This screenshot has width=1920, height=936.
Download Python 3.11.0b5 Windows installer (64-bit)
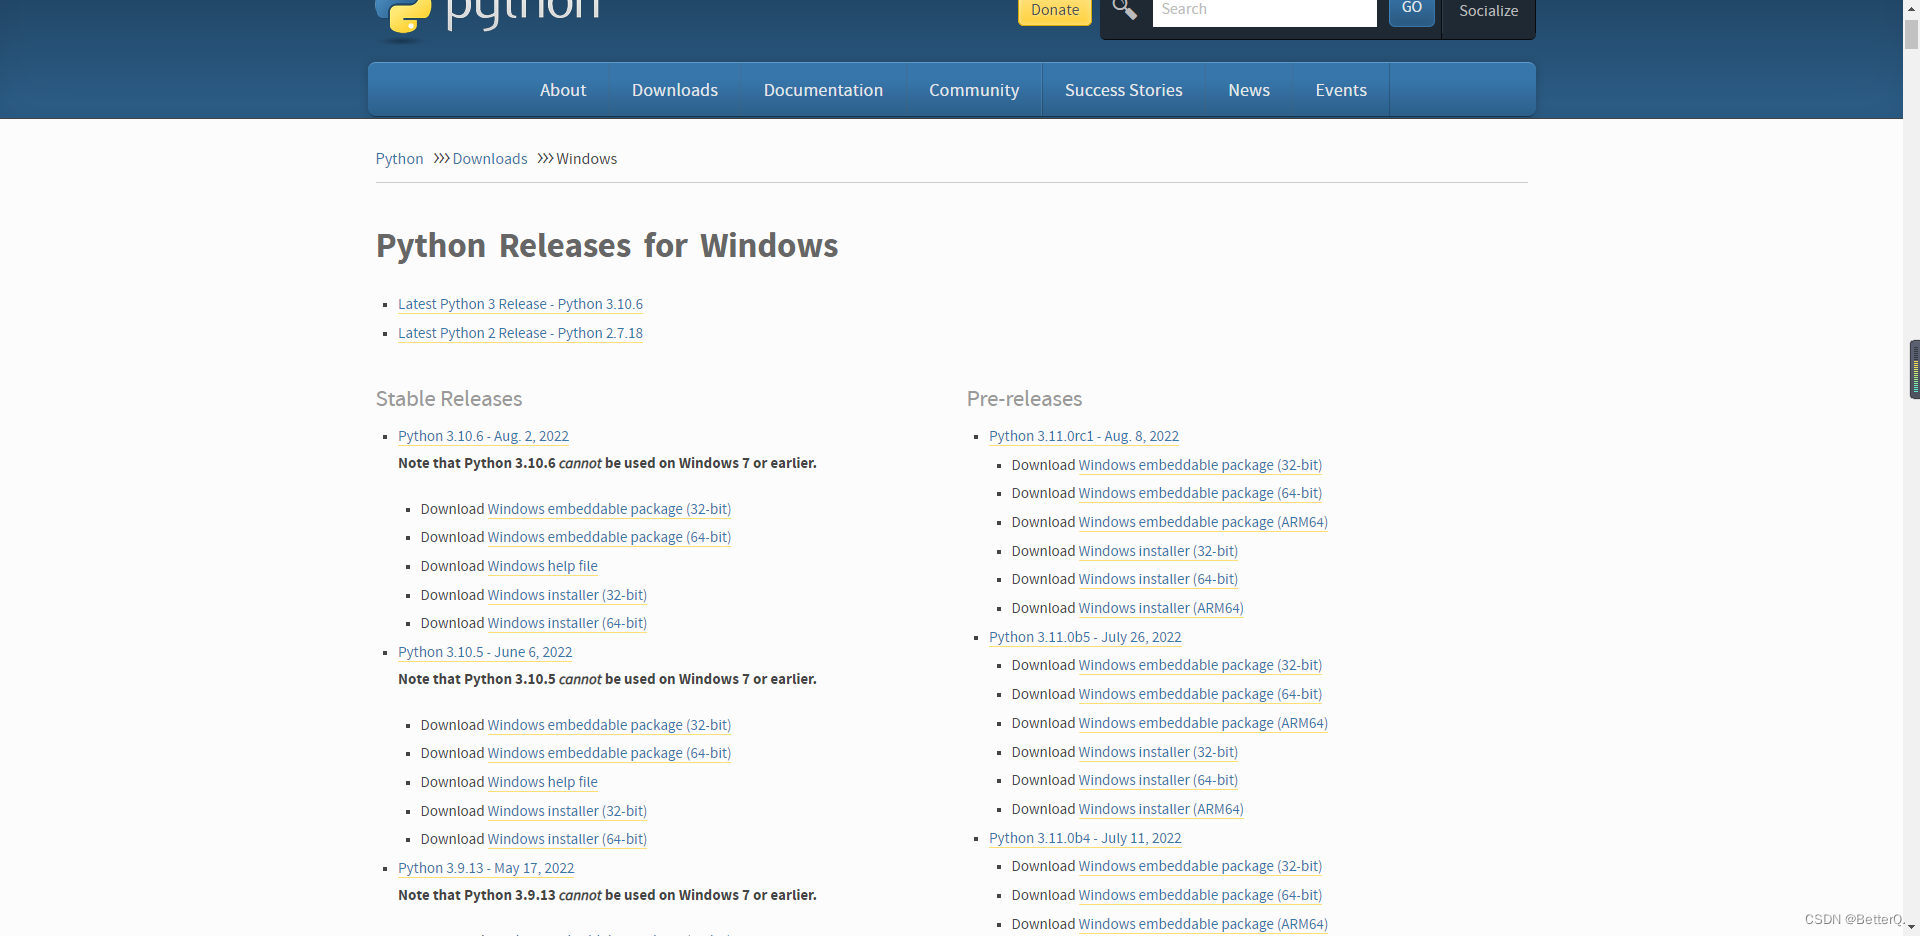click(1158, 780)
